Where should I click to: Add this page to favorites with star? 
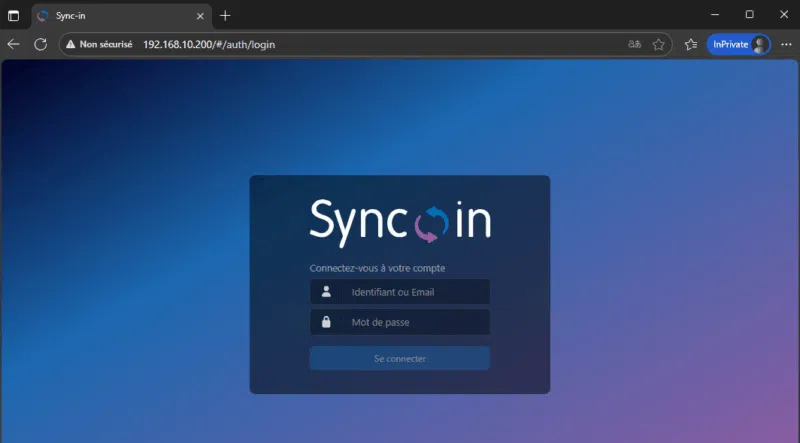pyautogui.click(x=659, y=44)
